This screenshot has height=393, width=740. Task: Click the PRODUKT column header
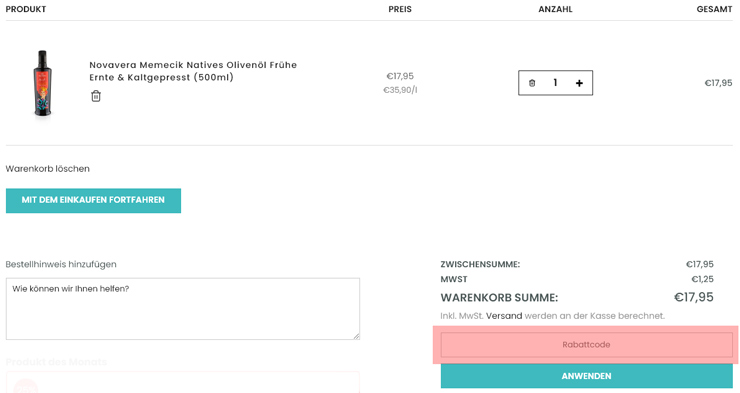point(26,9)
